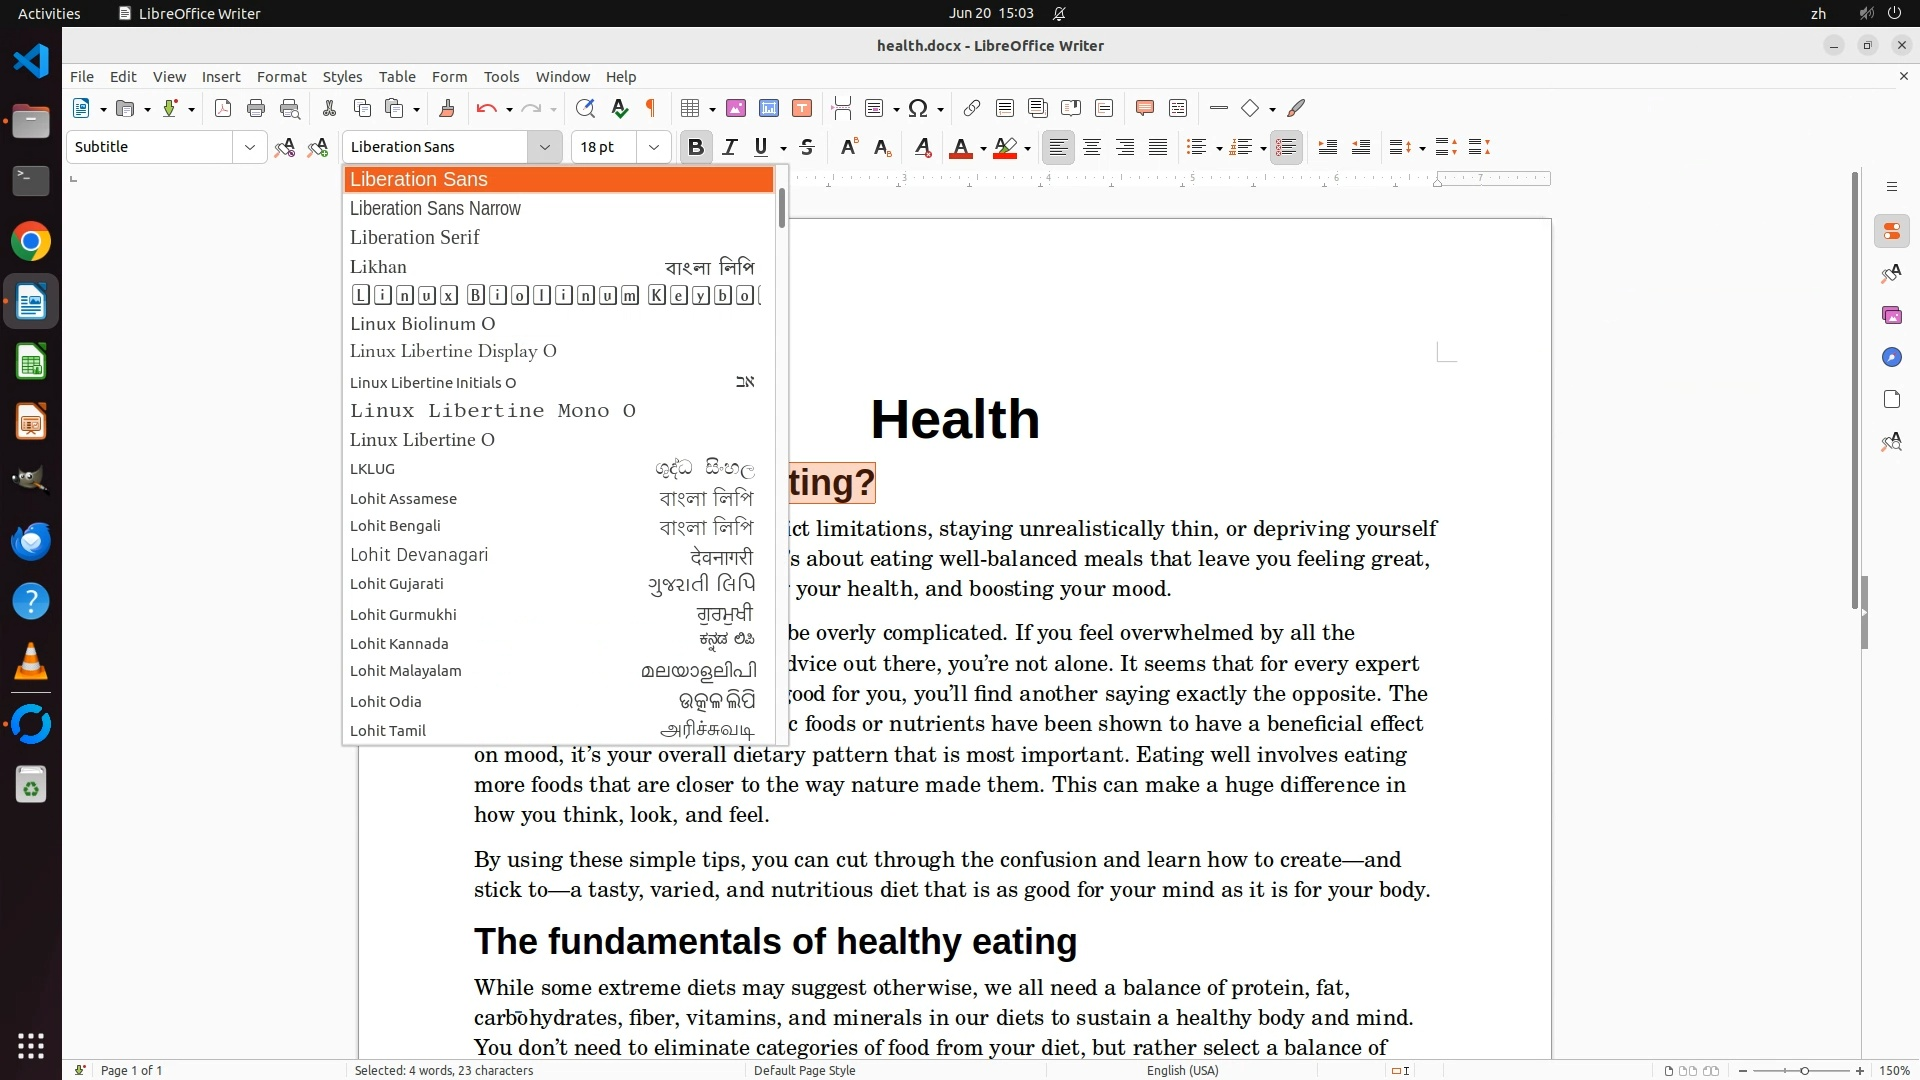Click the Strikethrough formatting icon
Viewport: 1920px width, 1080px height.
(807, 147)
